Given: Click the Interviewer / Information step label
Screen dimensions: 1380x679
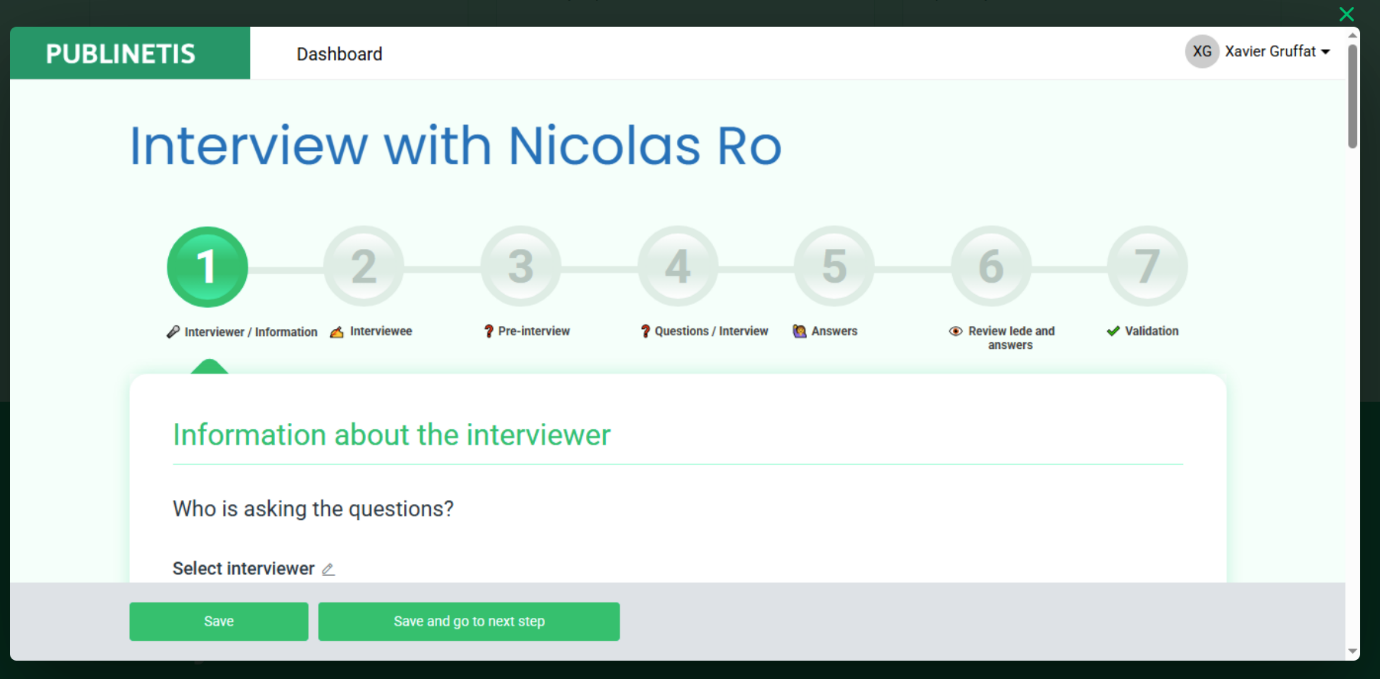Looking at the screenshot, I should coord(251,332).
